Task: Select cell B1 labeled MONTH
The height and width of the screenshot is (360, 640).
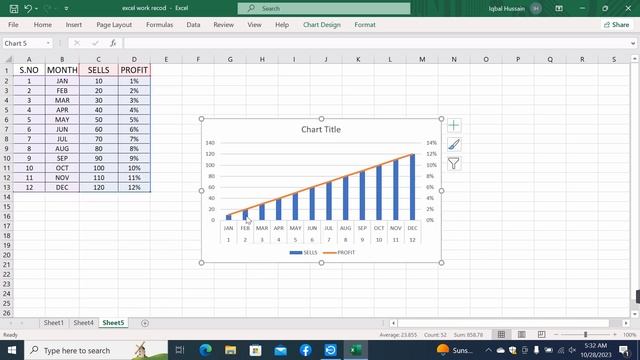Action: tap(62, 70)
